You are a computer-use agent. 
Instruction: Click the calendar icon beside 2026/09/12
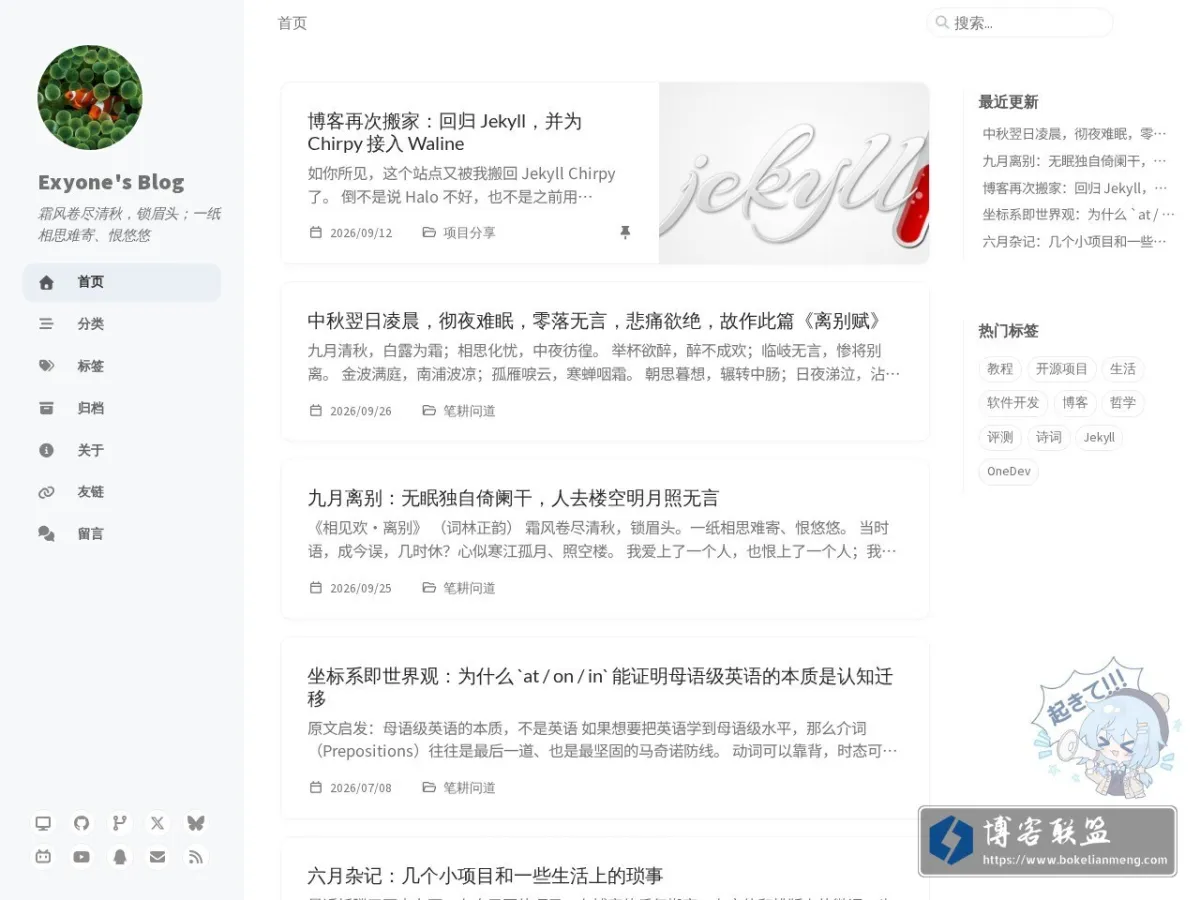click(x=316, y=232)
